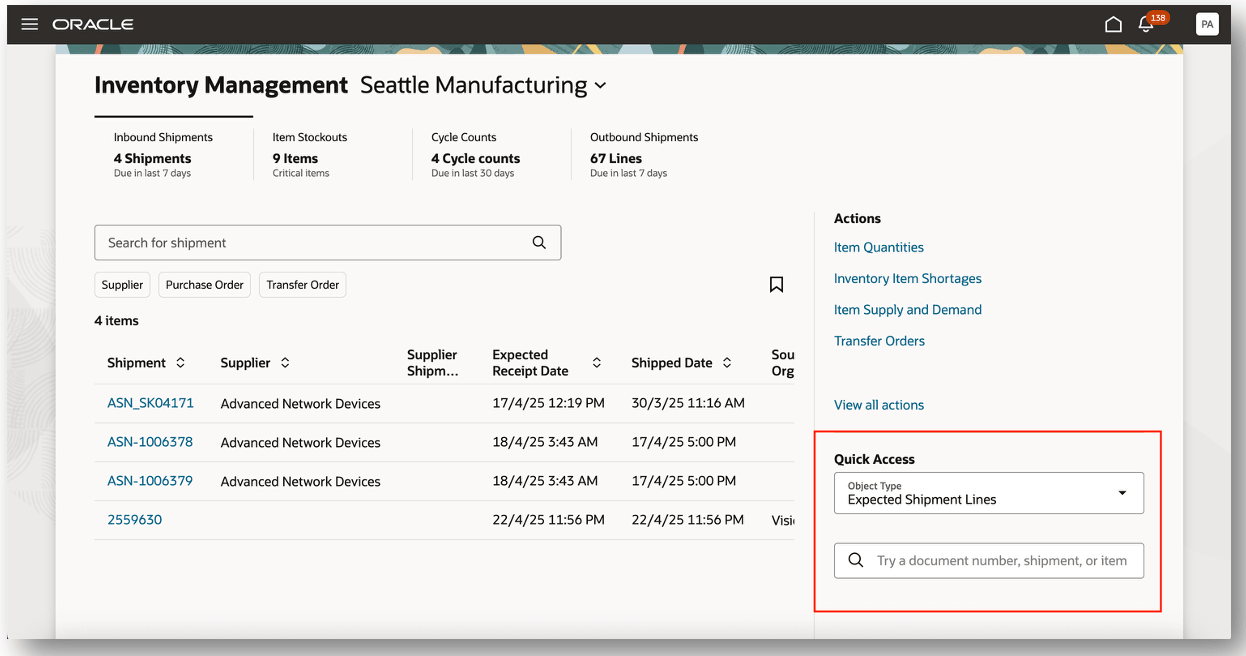Screen dimensions: 1246x656
Task: Toggle the Purchase Order filter chip
Action: click(204, 285)
